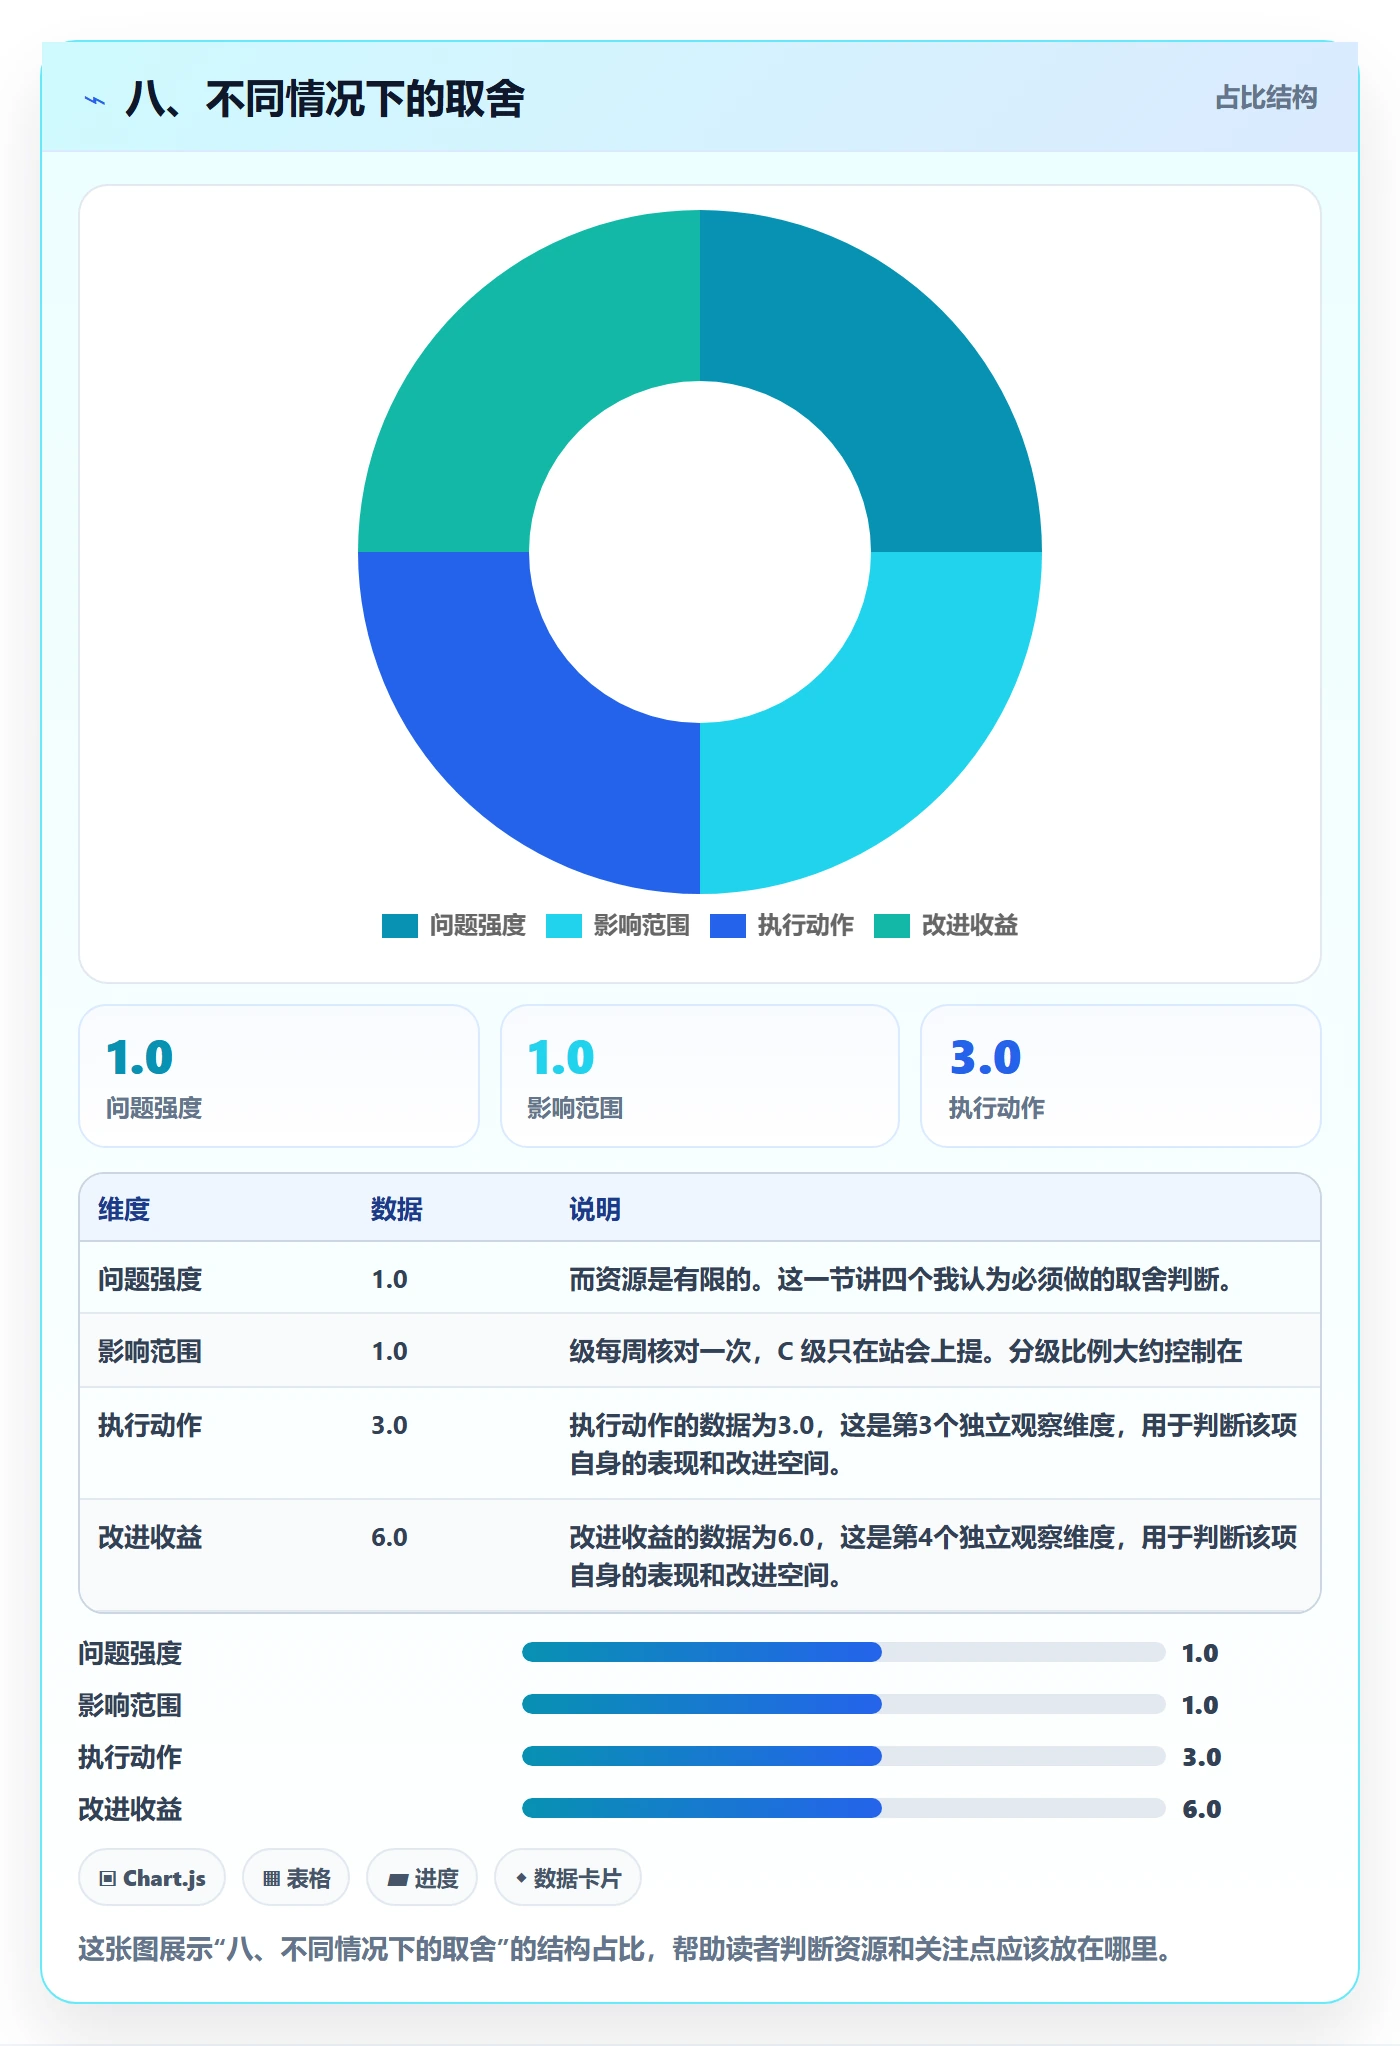Select the 影响范围 table row cell
This screenshot has width=1400, height=2046.
[x=150, y=1351]
